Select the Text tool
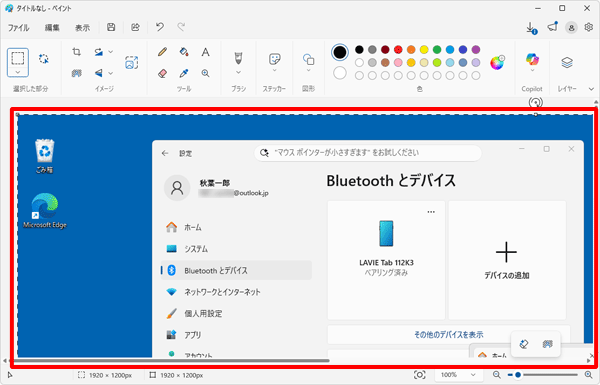 coord(205,52)
